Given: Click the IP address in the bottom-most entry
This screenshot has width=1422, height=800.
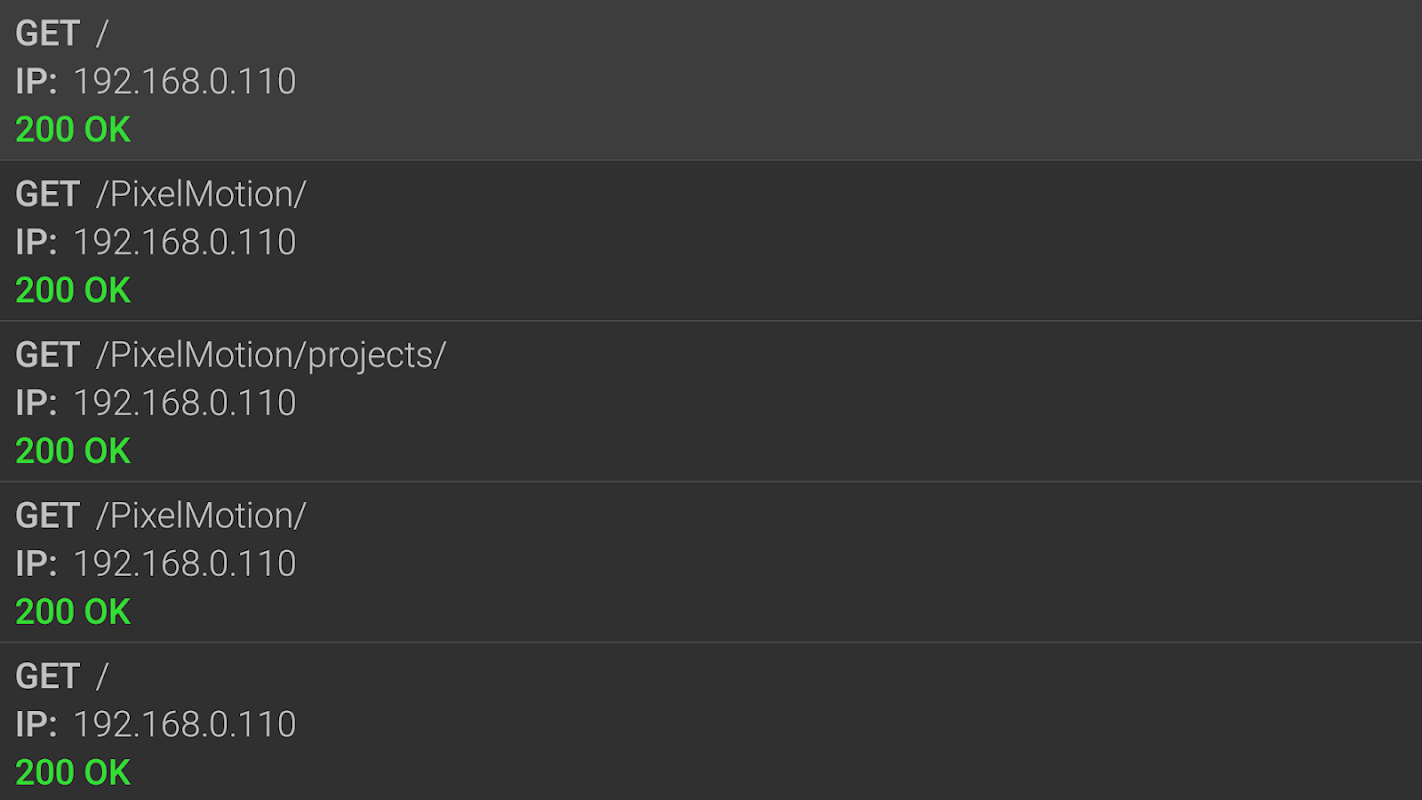Looking at the screenshot, I should pos(184,725).
